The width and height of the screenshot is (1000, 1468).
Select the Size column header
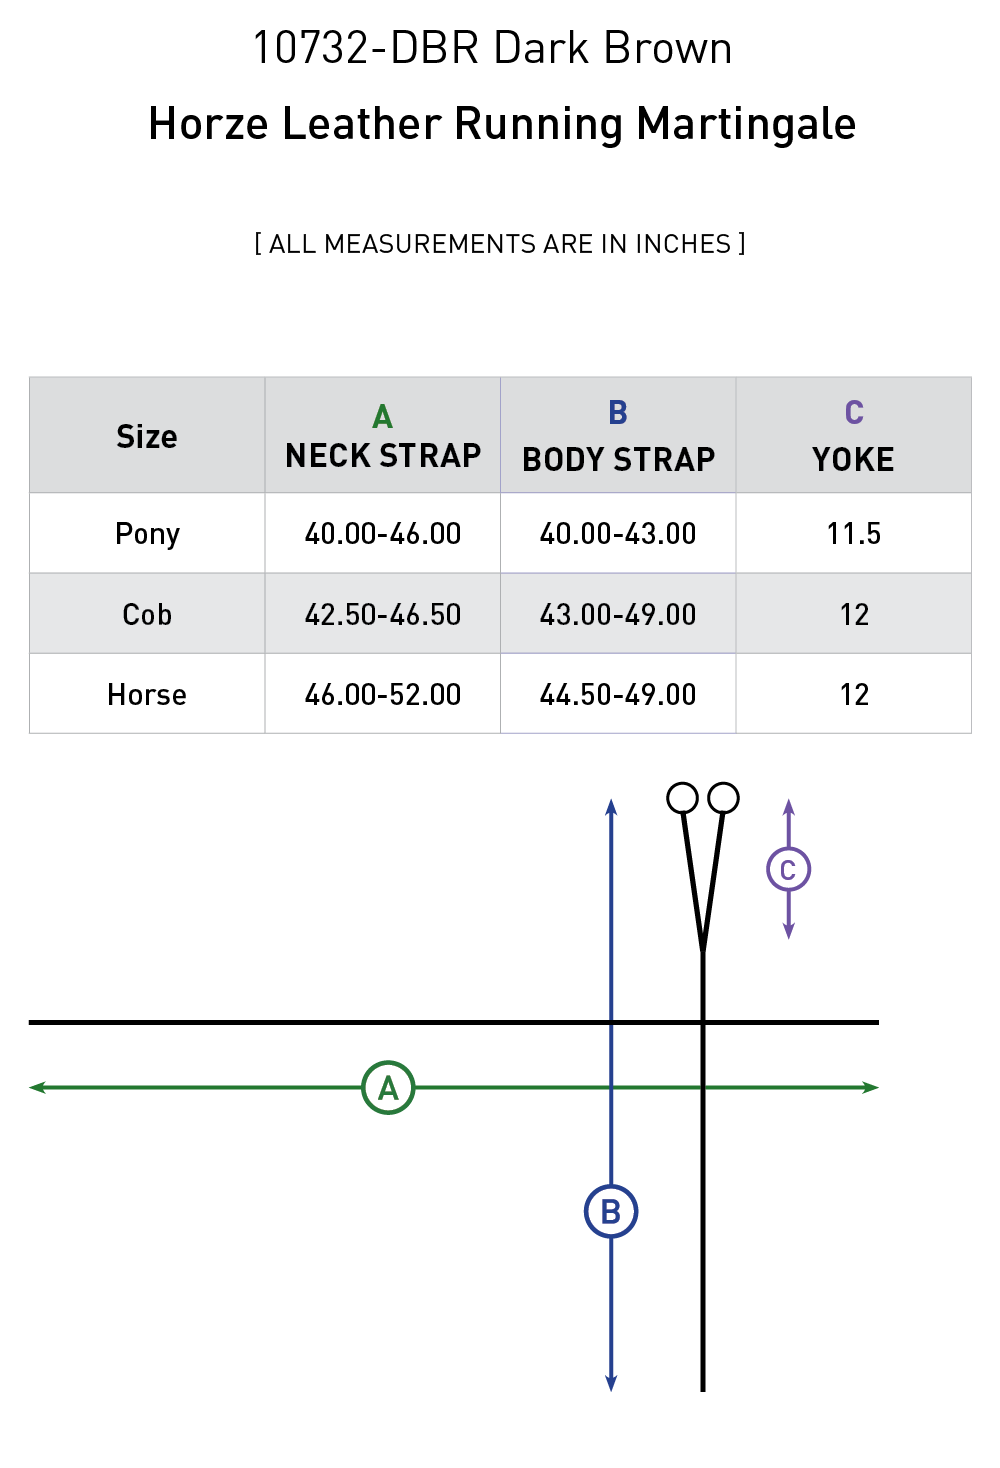pyautogui.click(x=147, y=436)
